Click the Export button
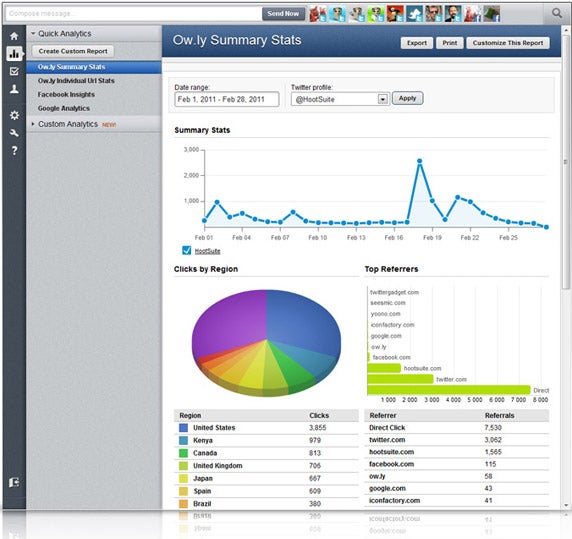Viewport: 572px width, 539px height. (417, 43)
